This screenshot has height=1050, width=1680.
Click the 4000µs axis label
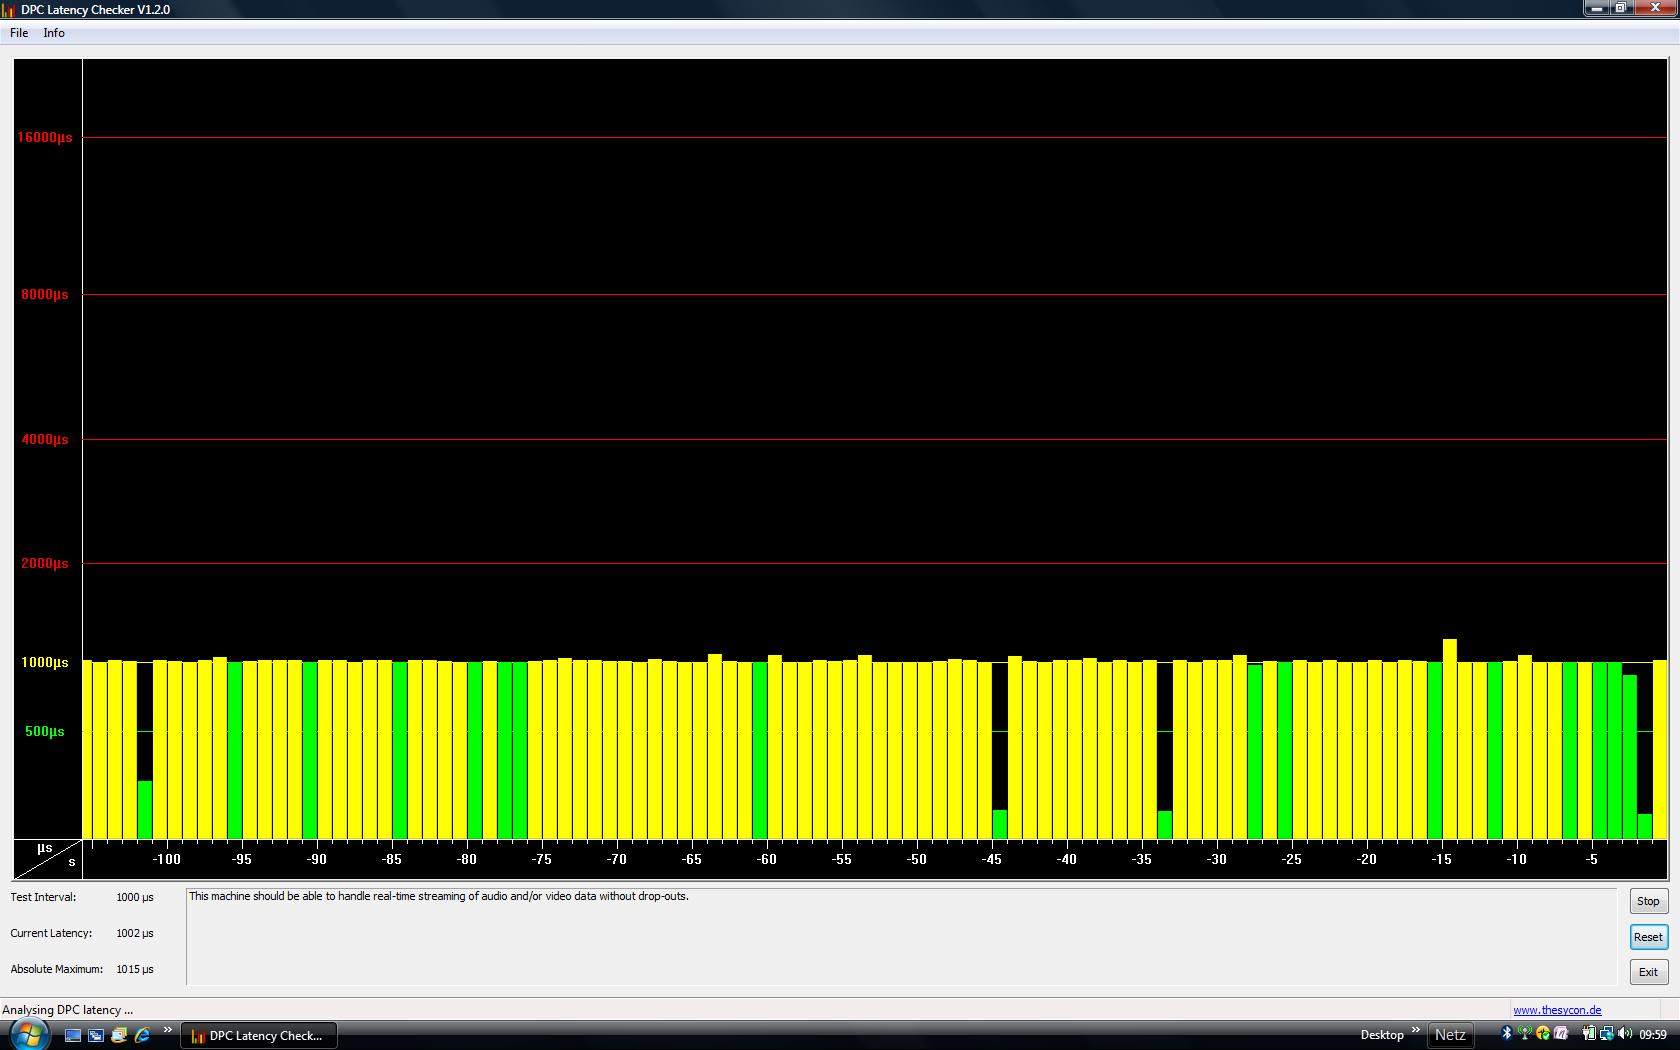tap(45, 439)
